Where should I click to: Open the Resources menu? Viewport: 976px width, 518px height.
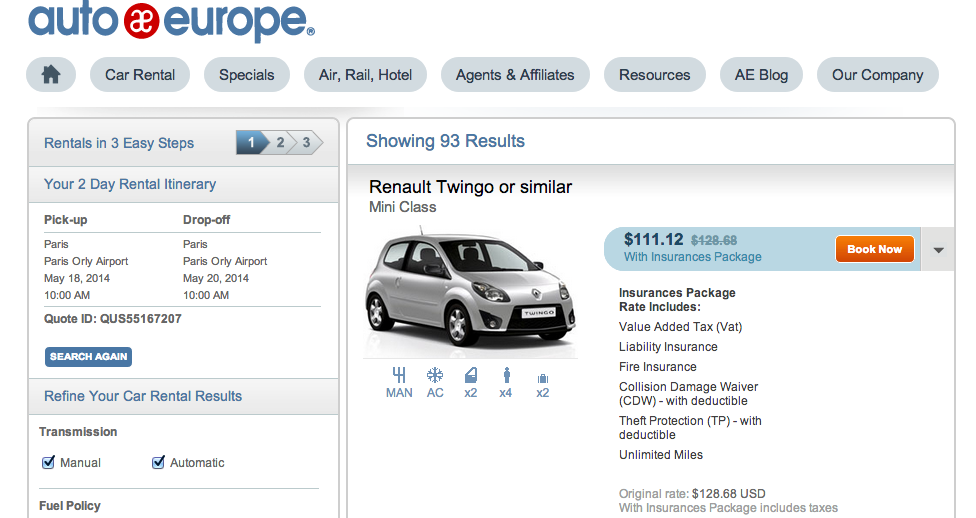pos(655,75)
